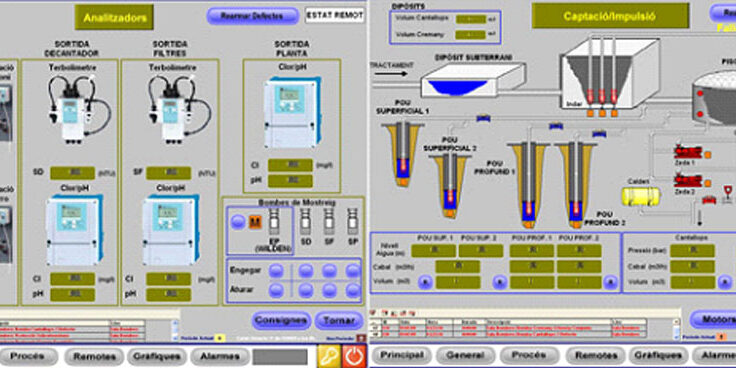
Task: Select the Pou Superficial 2 well graphic
Action: (x=450, y=185)
